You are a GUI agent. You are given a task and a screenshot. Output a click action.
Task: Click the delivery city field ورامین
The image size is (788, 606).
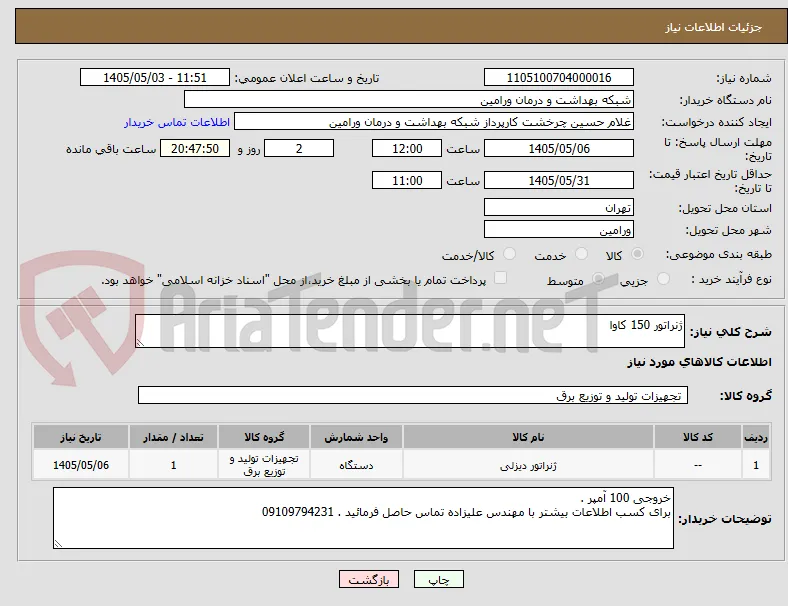(x=559, y=230)
